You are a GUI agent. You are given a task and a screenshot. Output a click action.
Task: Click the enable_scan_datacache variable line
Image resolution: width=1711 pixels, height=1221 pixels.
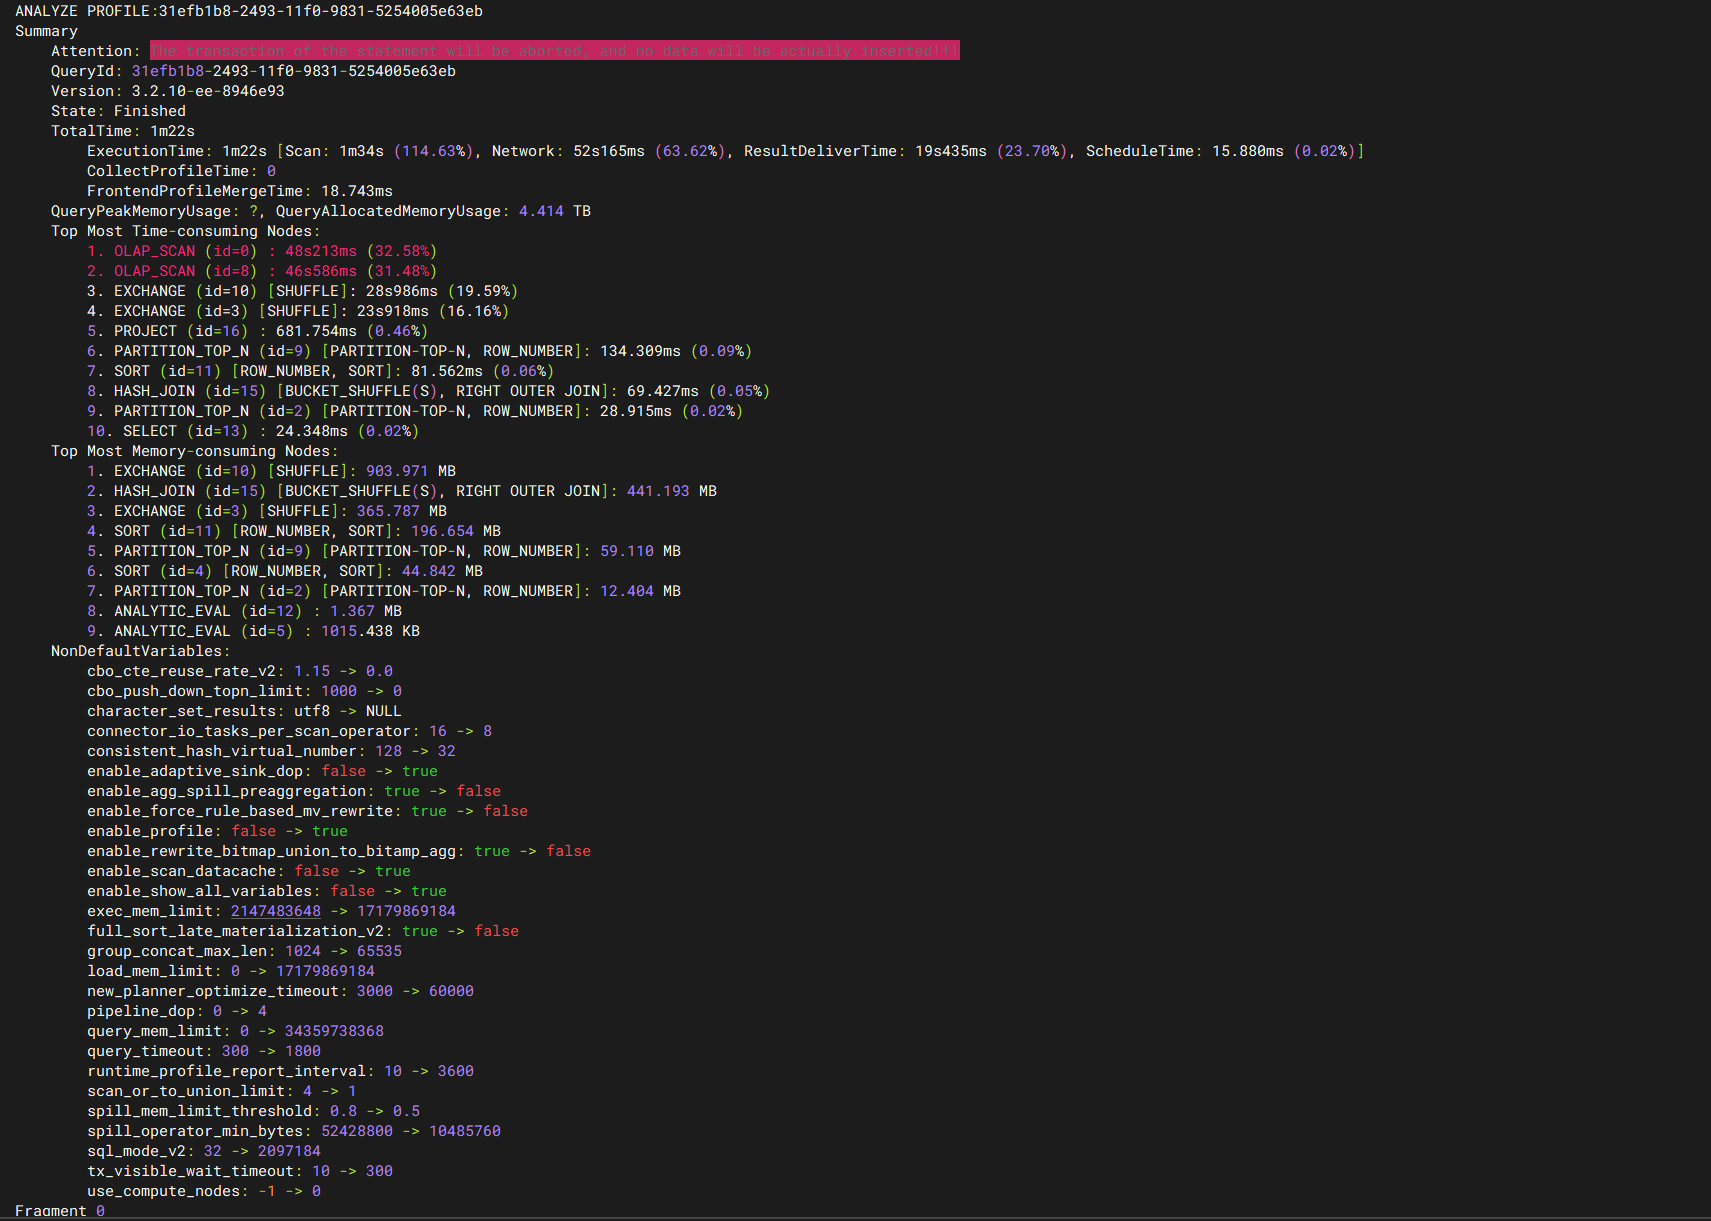click(x=248, y=871)
